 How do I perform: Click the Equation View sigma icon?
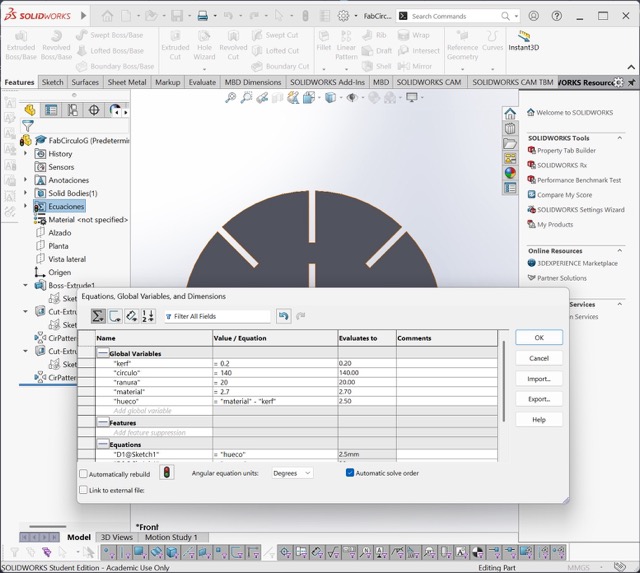(x=98, y=316)
